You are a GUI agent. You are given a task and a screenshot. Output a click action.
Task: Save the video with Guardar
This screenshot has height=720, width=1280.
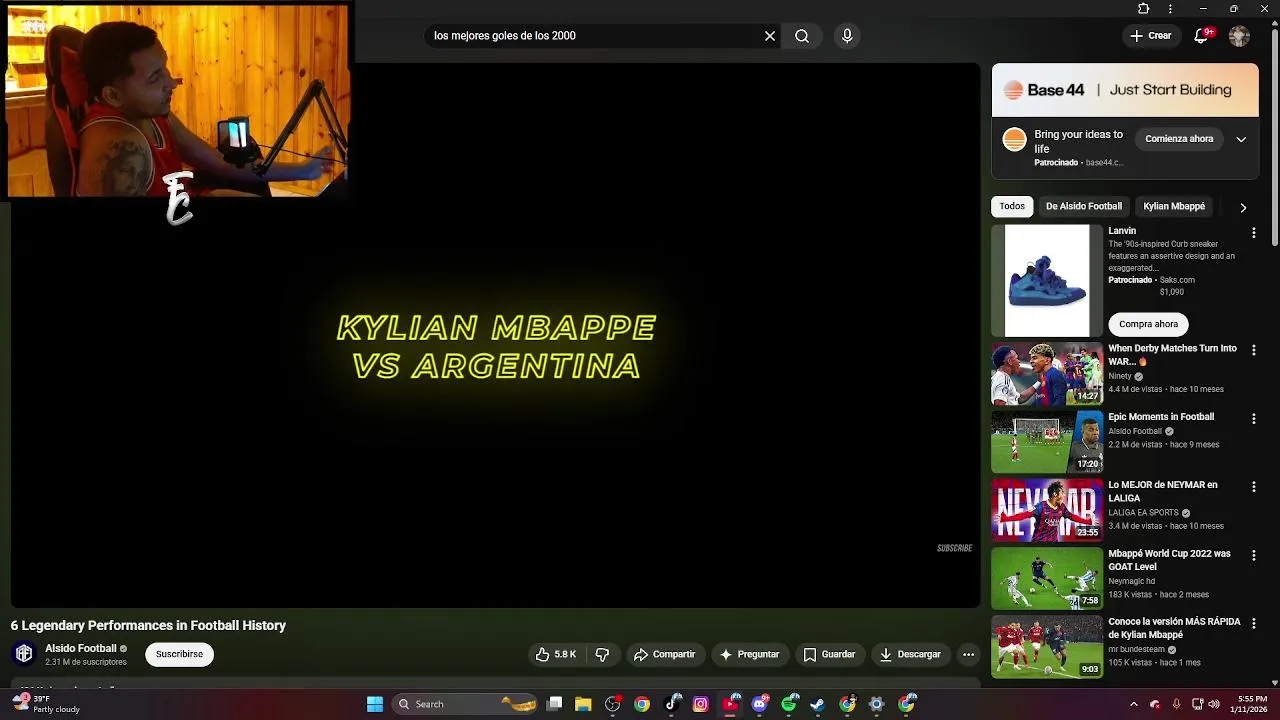click(829, 654)
